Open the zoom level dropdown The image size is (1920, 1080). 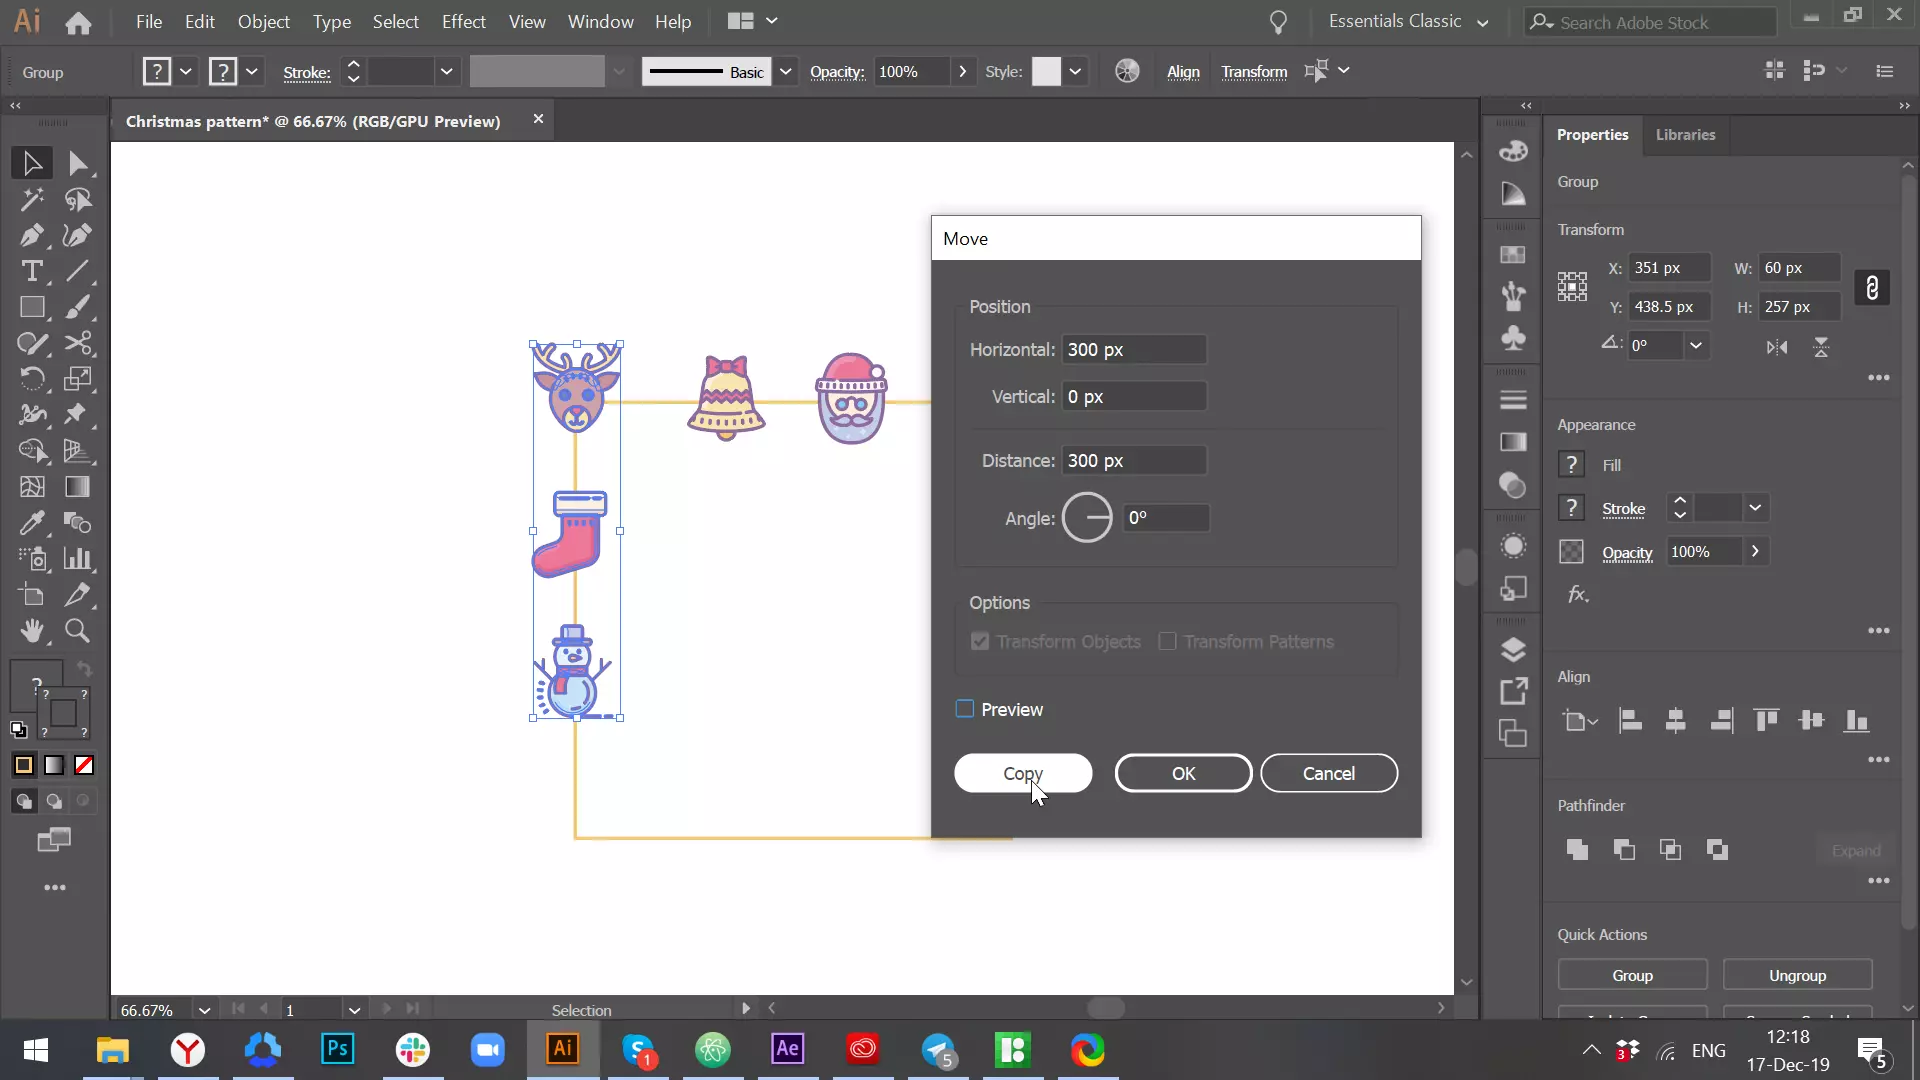coord(204,1010)
